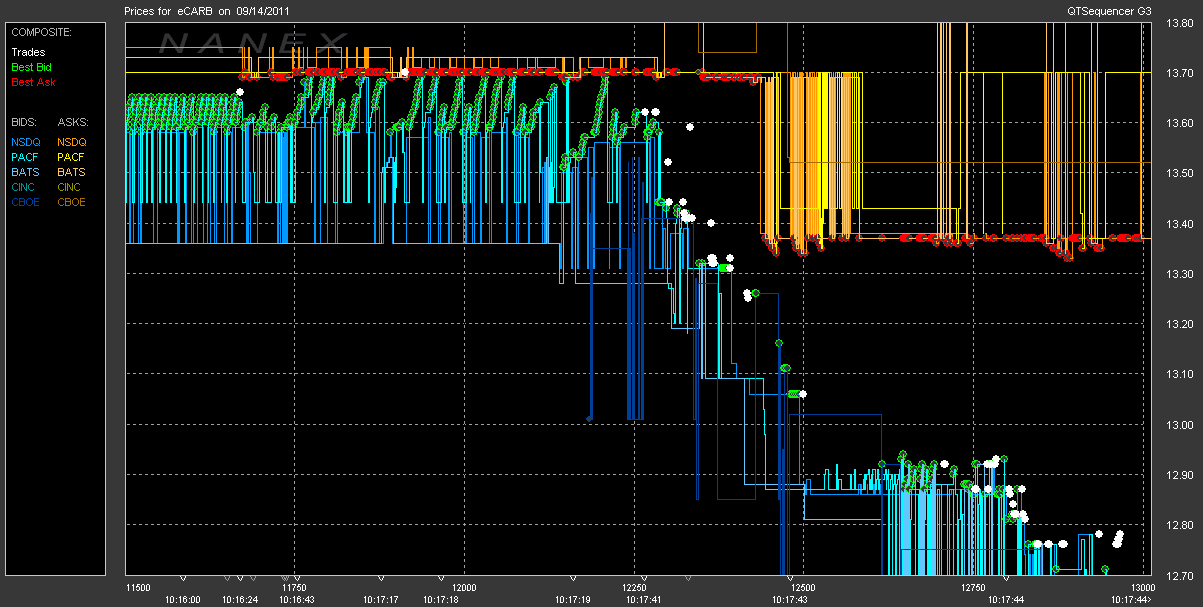The image size is (1203, 607).
Task: Click the olive CINC entry under ASKS
Action: (x=71, y=187)
